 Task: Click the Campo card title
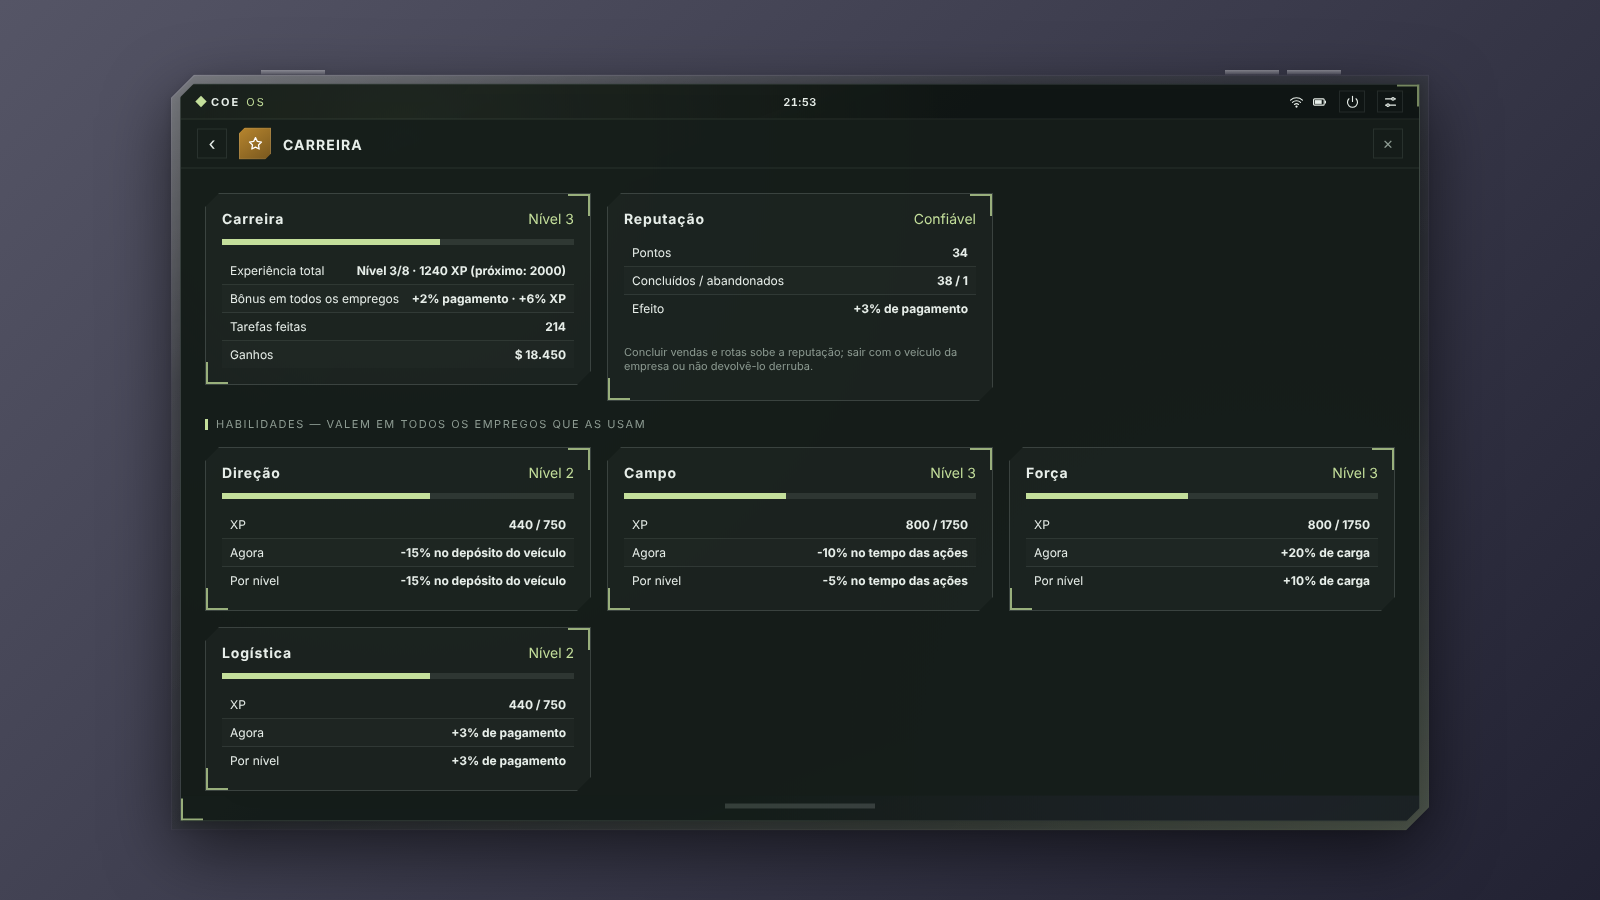pos(650,473)
